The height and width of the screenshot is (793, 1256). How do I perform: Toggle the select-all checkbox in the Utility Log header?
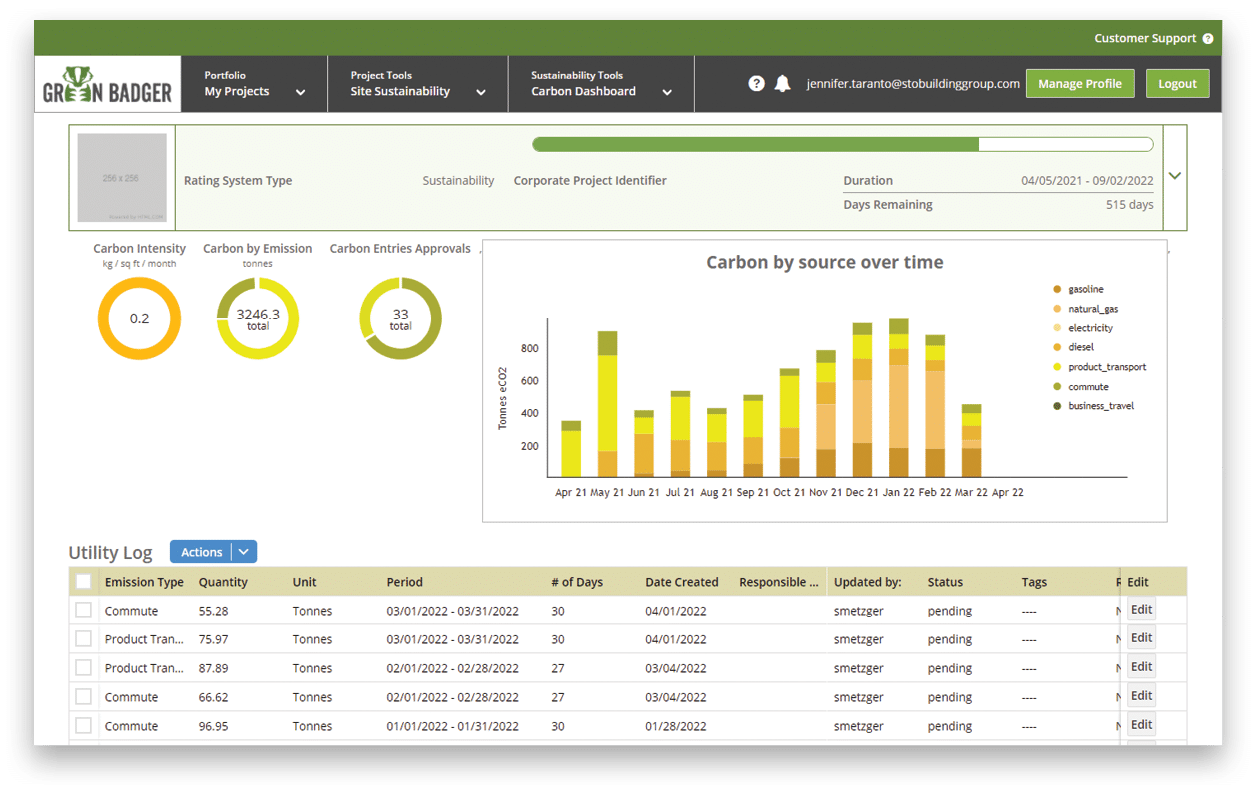84,582
